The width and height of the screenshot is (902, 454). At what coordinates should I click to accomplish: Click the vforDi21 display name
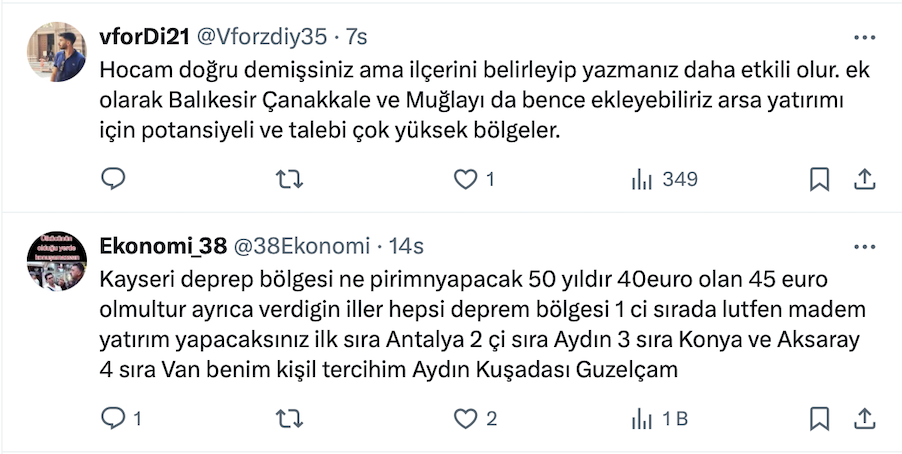point(142,37)
